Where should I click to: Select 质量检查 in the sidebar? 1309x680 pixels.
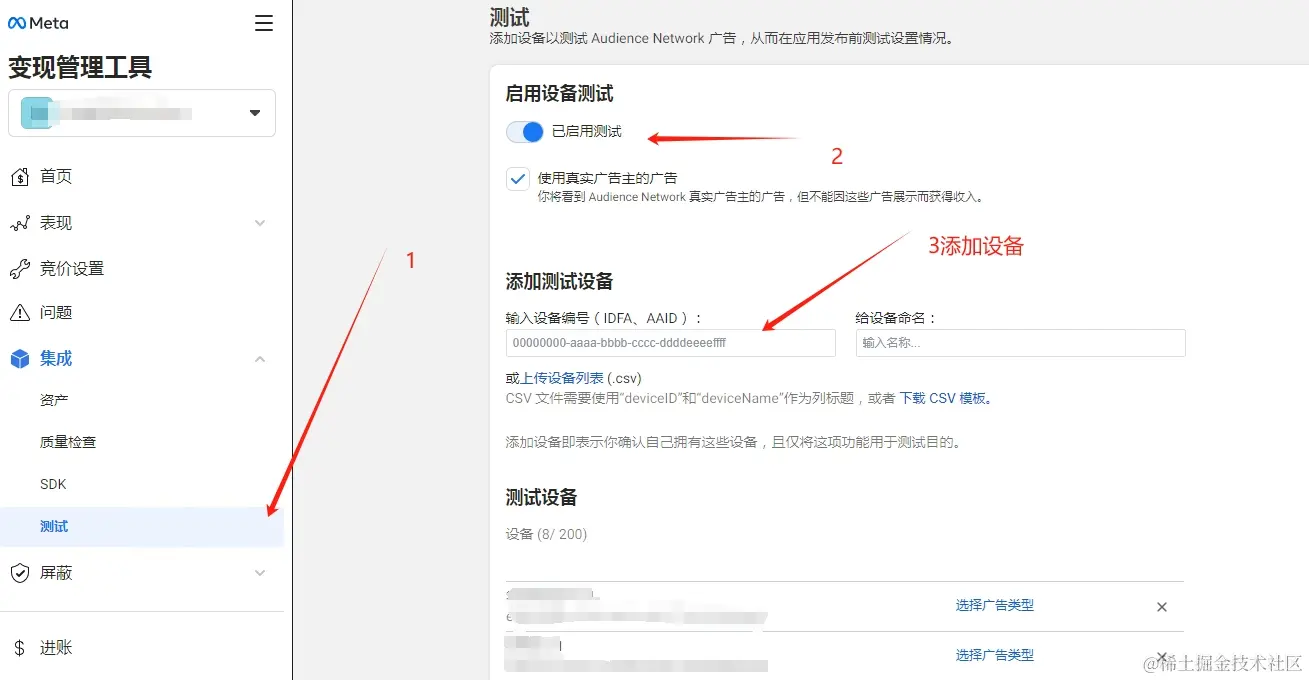point(66,441)
